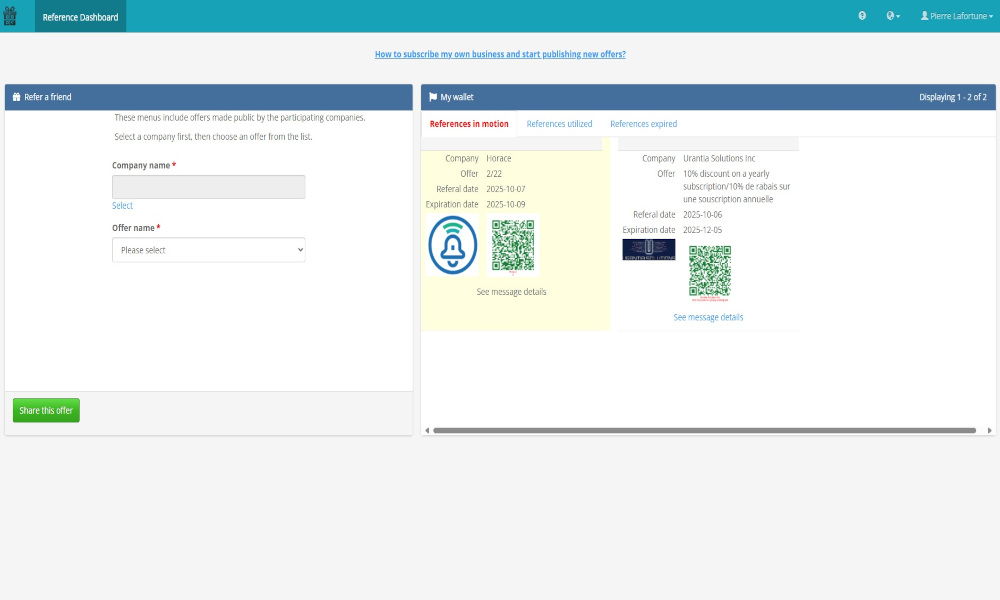Open the globe language selector
Screen dimensions: 1000x600
892,17
